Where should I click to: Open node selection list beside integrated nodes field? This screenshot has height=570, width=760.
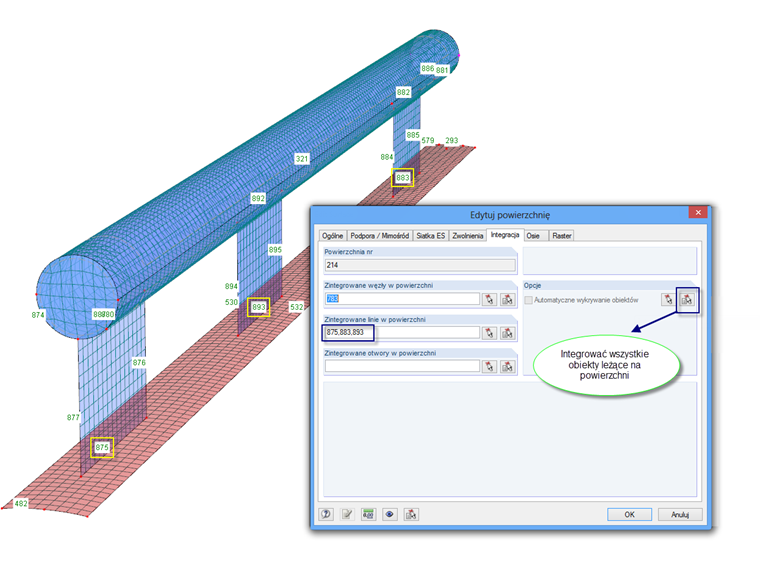tap(507, 300)
